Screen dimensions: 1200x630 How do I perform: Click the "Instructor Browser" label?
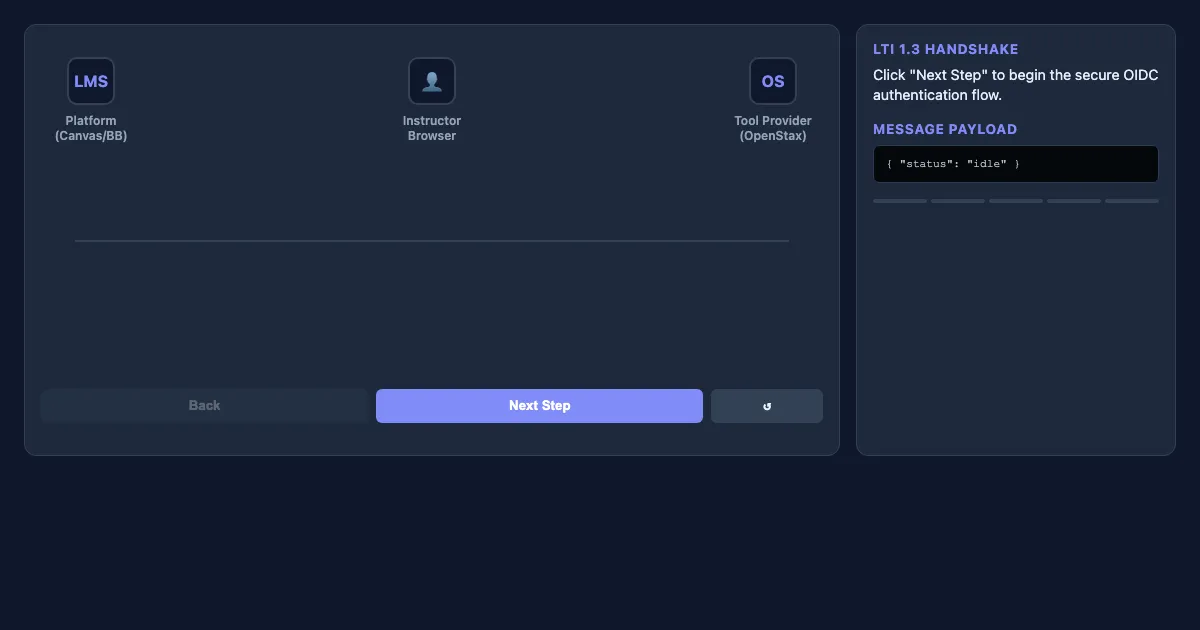coord(432,128)
